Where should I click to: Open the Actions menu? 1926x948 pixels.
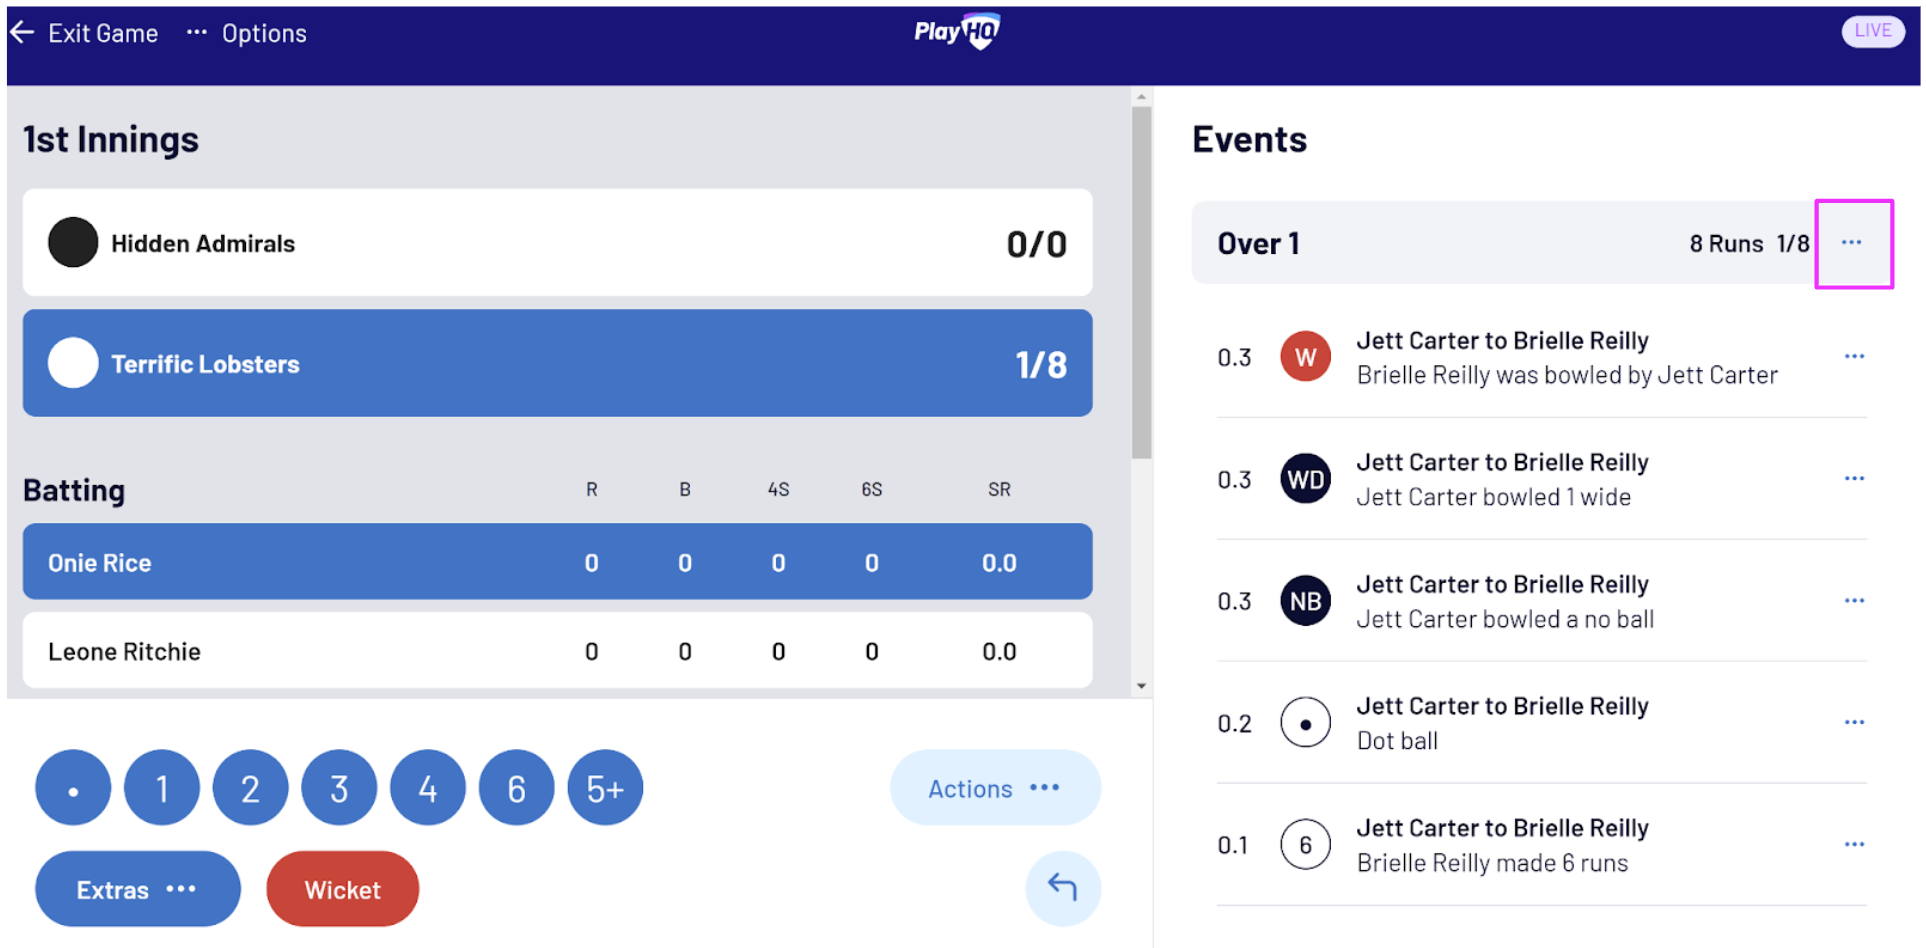pyautogui.click(x=995, y=788)
